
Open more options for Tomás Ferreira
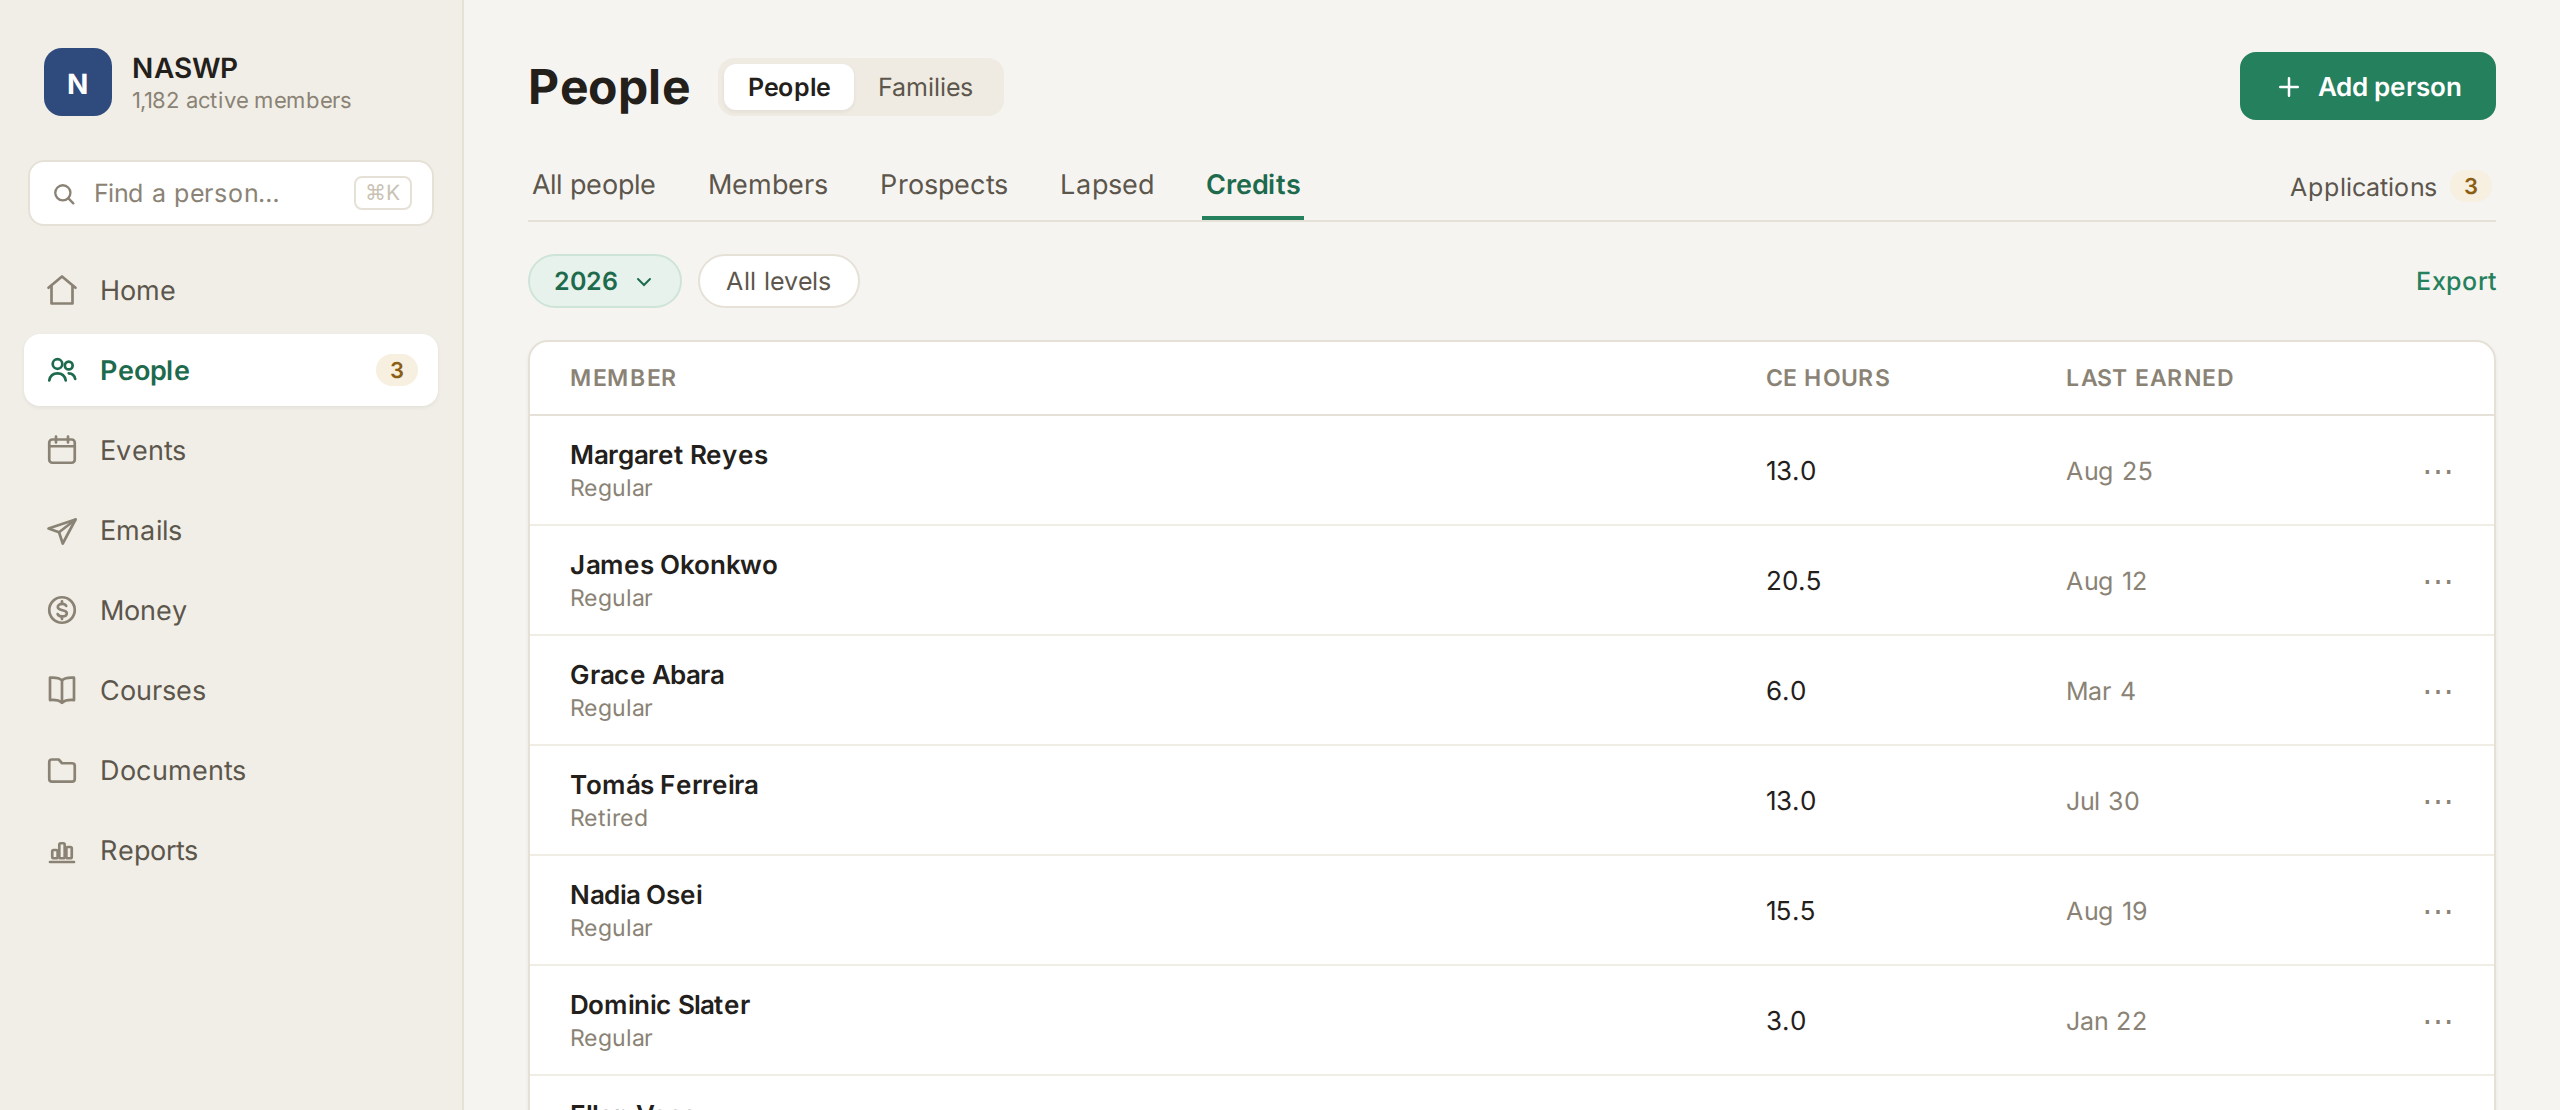(x=2438, y=801)
